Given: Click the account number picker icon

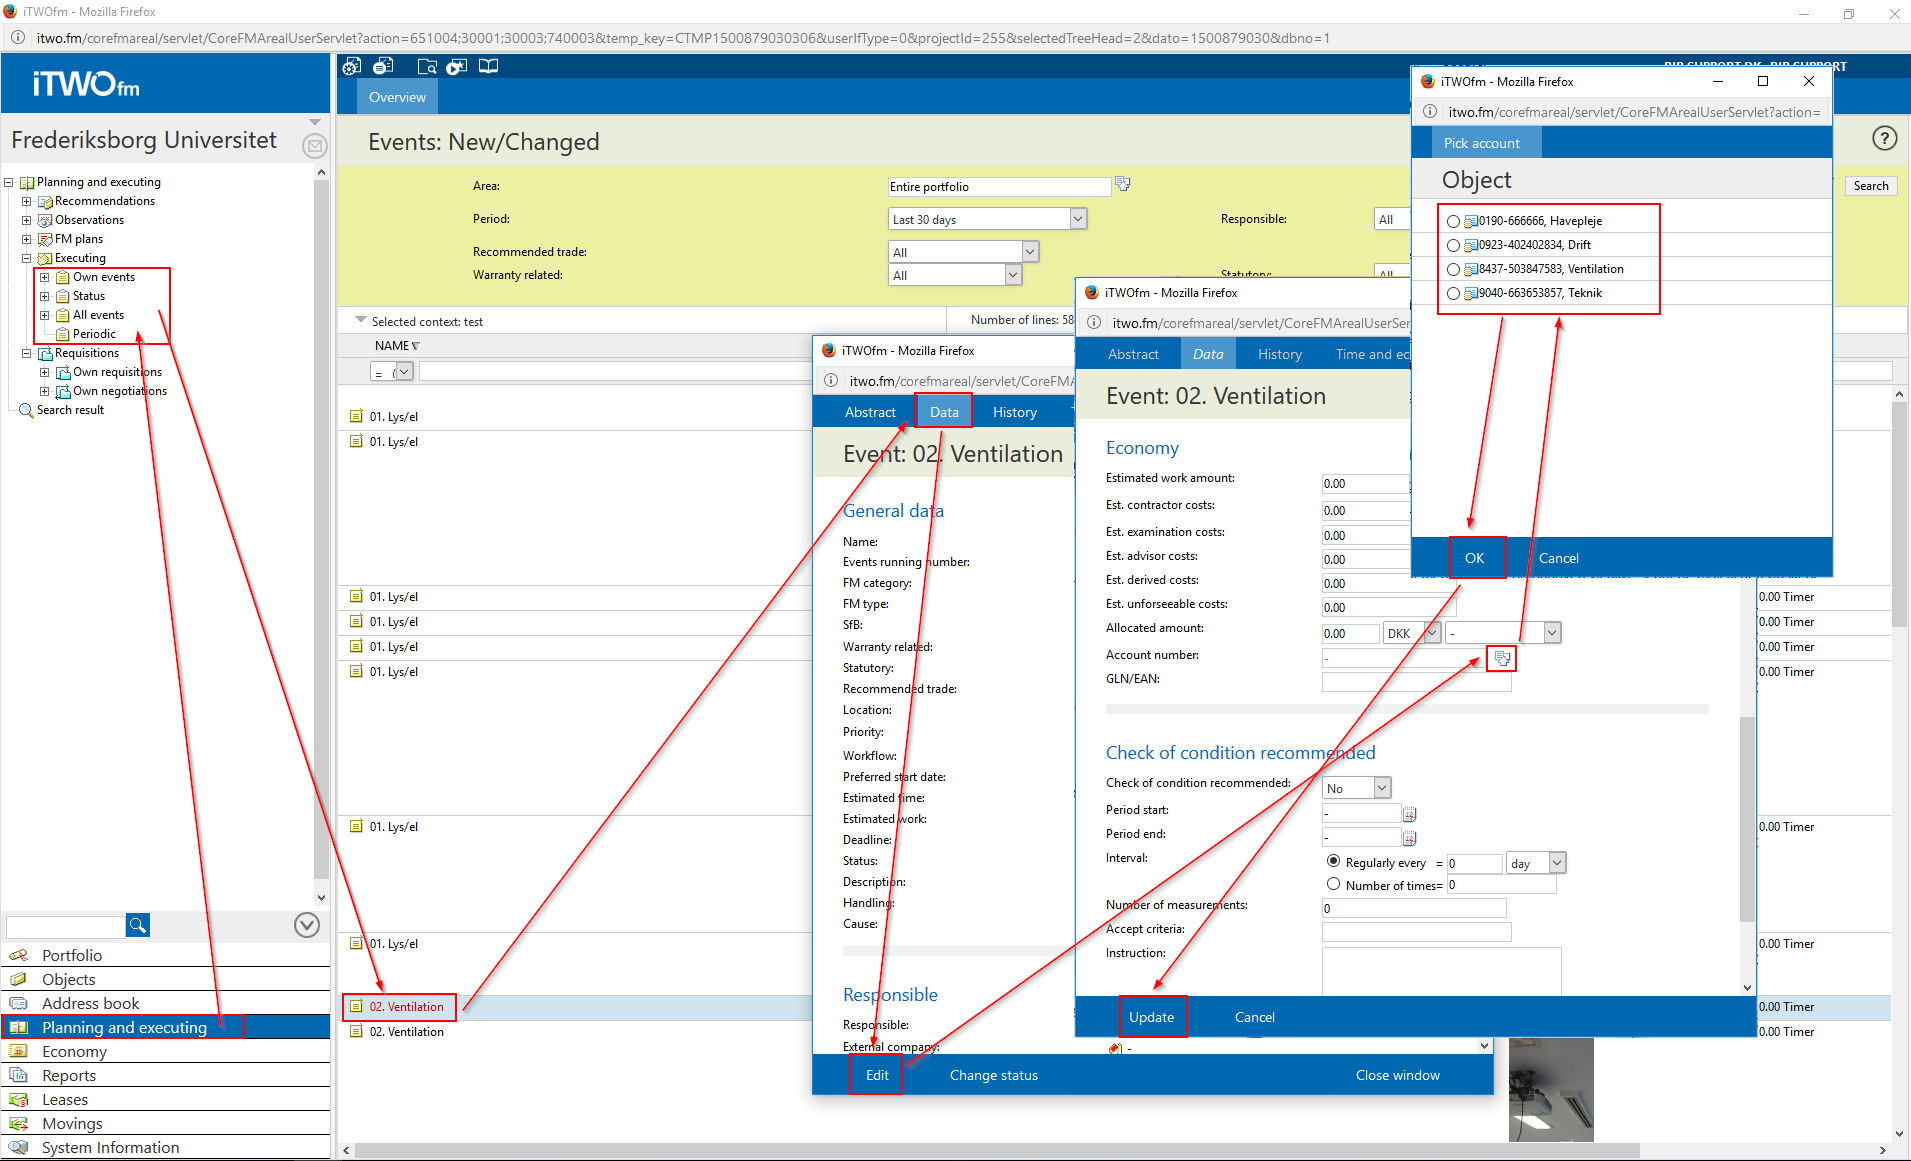Looking at the screenshot, I should coord(1501,658).
